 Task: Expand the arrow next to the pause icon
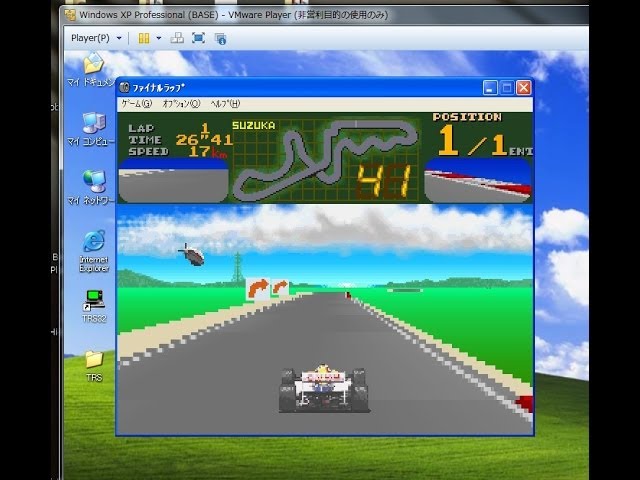click(159, 38)
